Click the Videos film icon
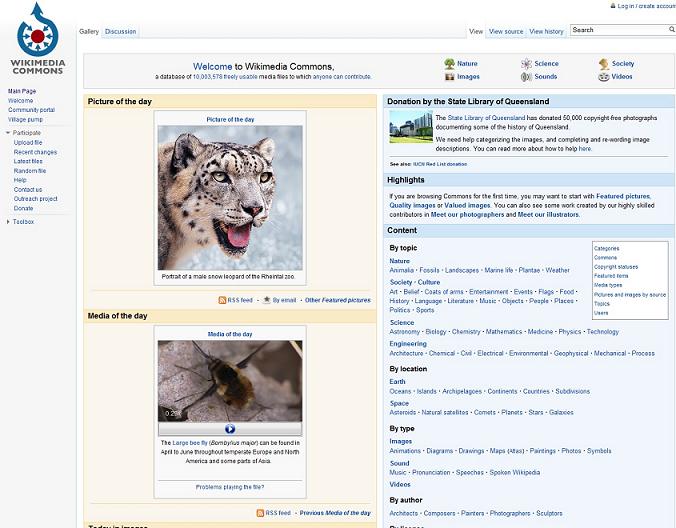Viewport: 676px width, 528px height. (604, 77)
